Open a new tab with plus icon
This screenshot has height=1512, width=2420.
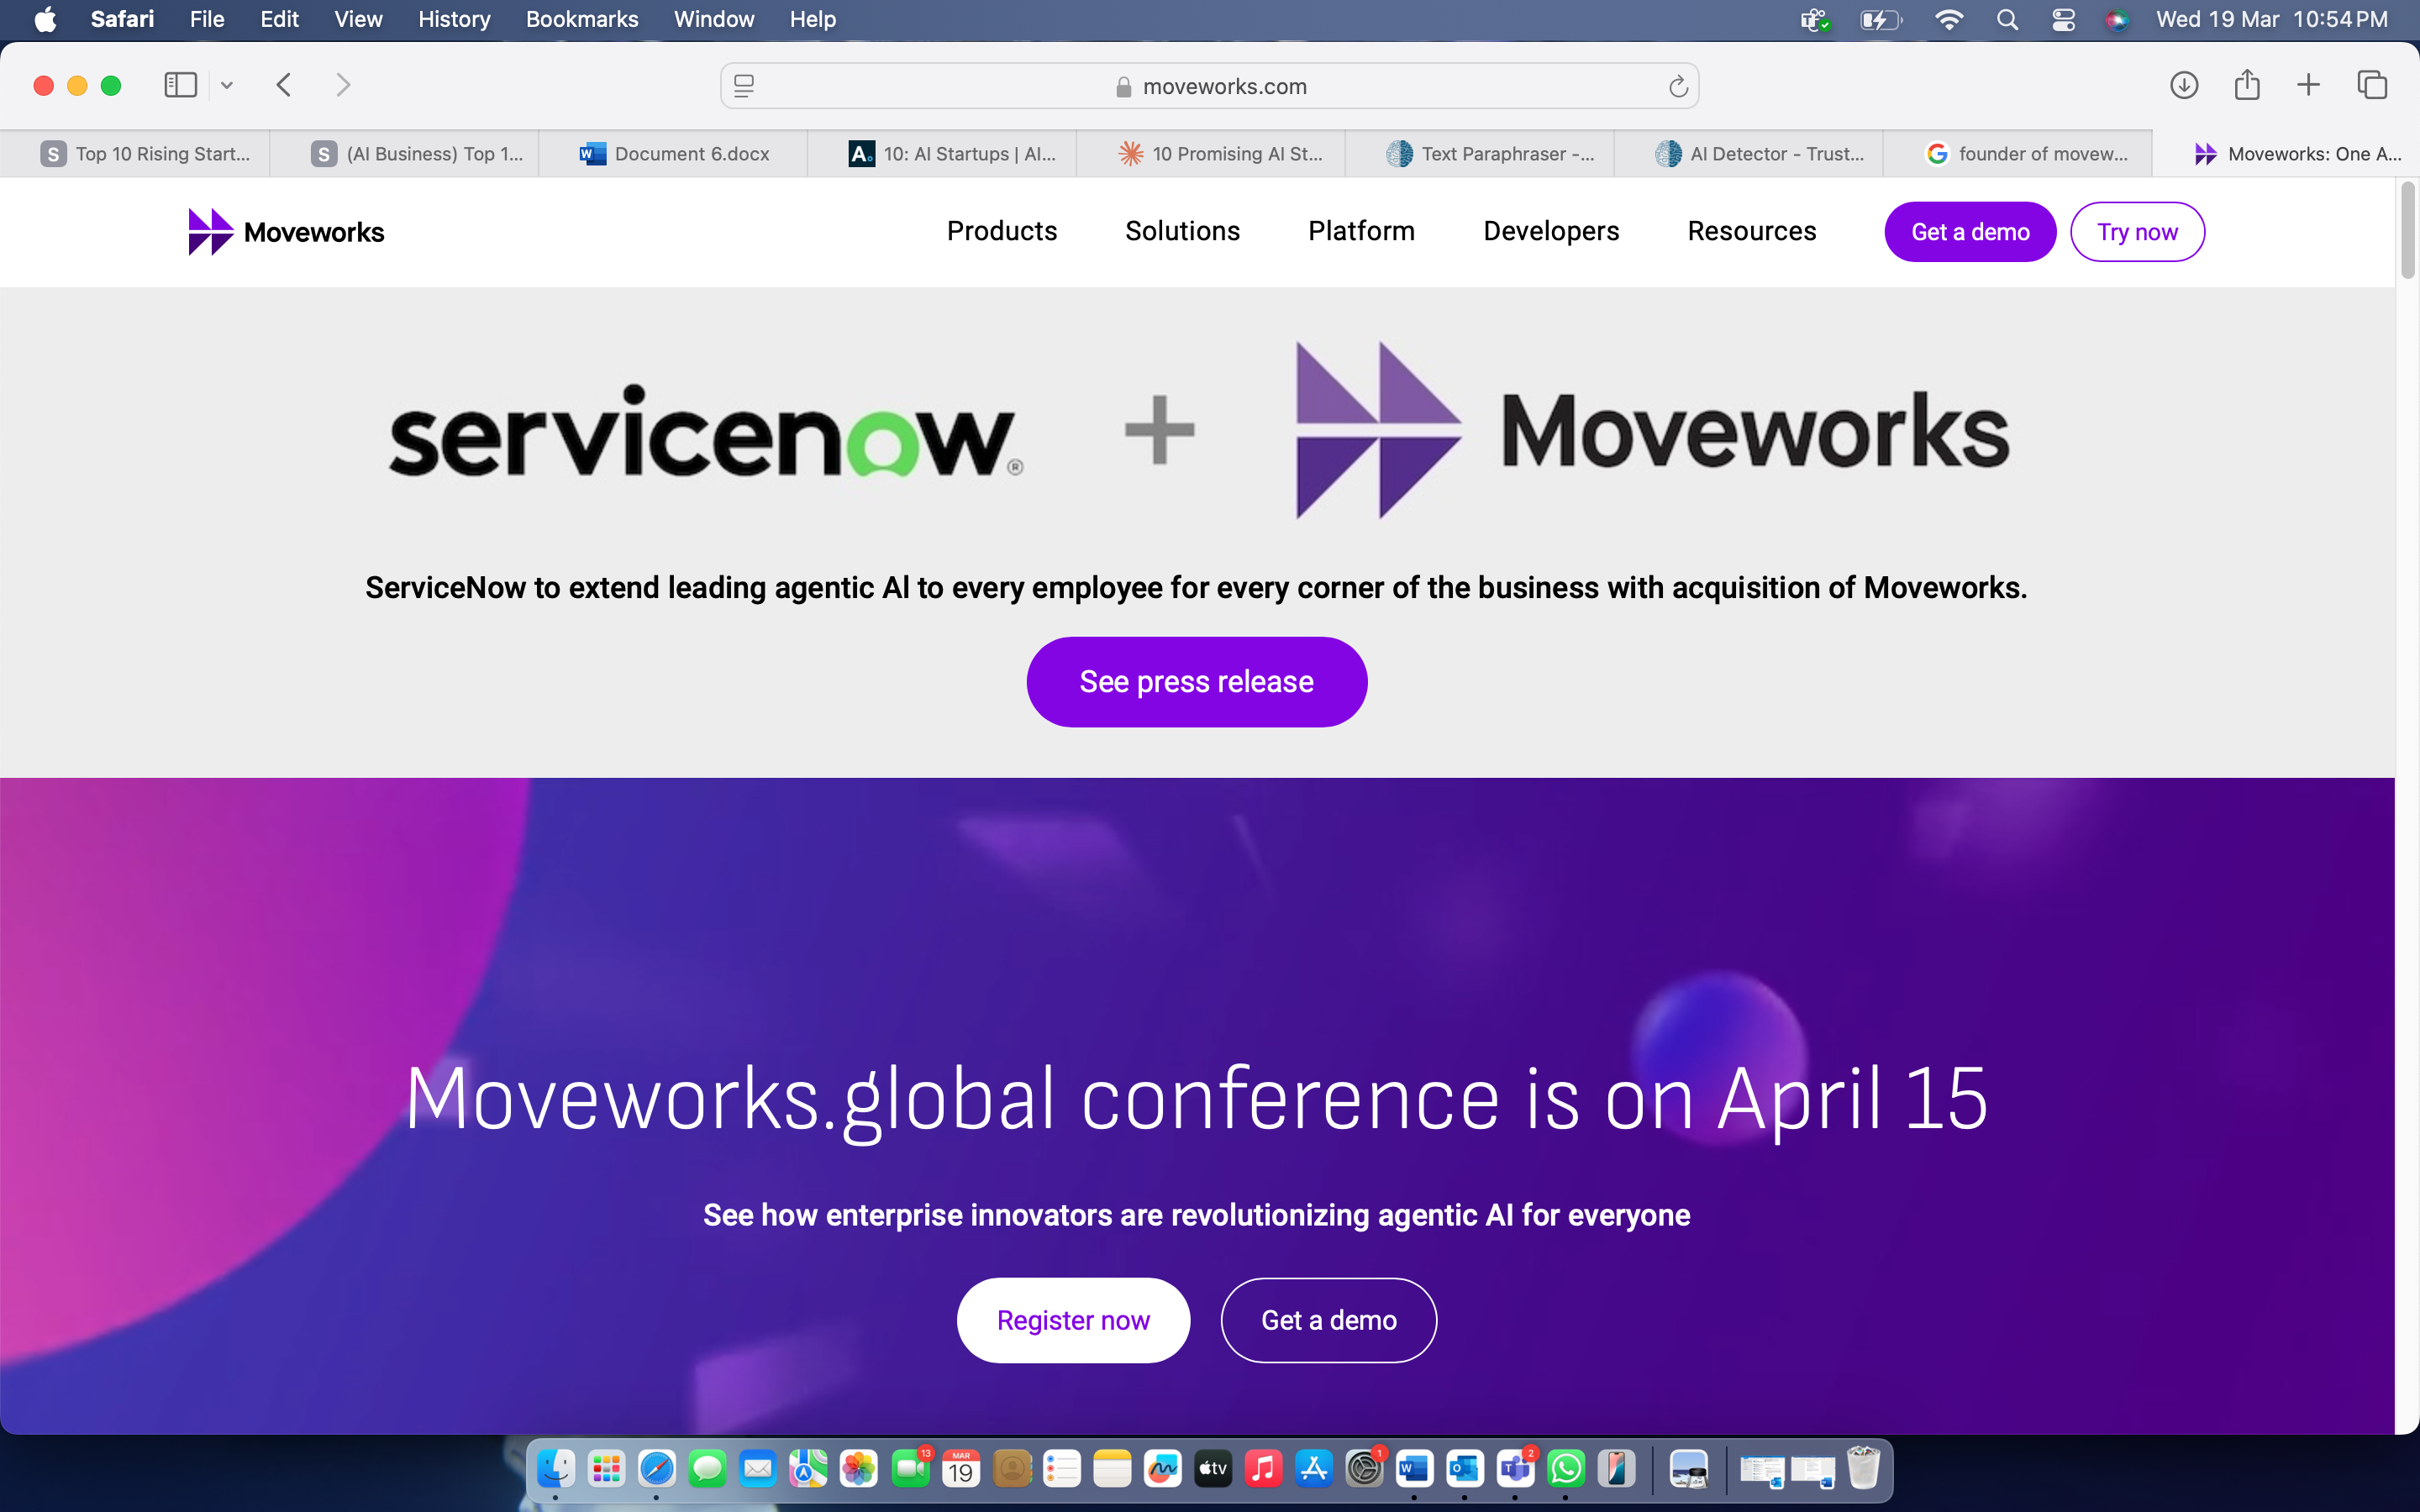pyautogui.click(x=2308, y=85)
